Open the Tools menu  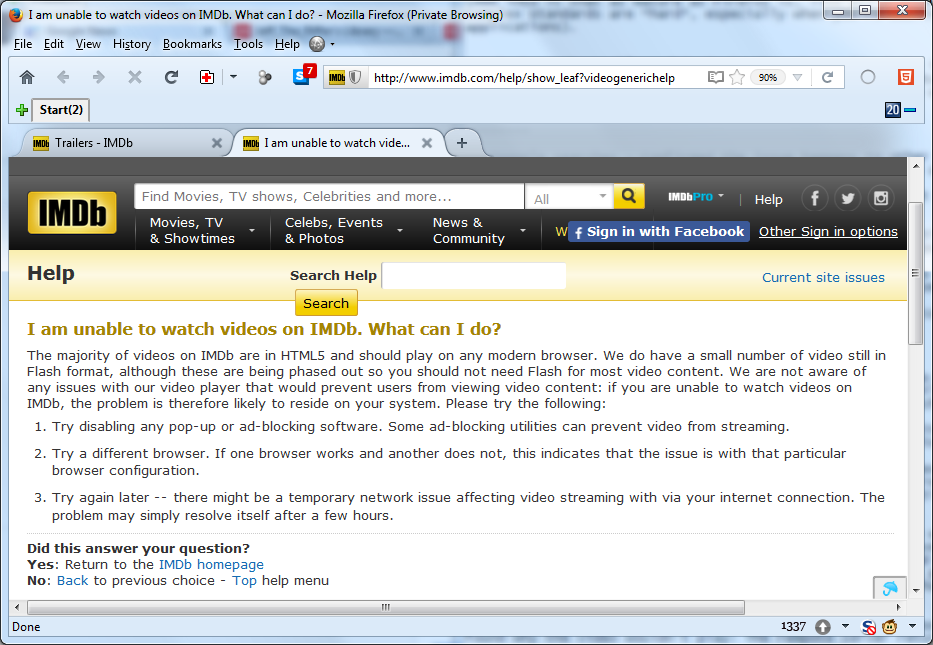pyautogui.click(x=248, y=44)
